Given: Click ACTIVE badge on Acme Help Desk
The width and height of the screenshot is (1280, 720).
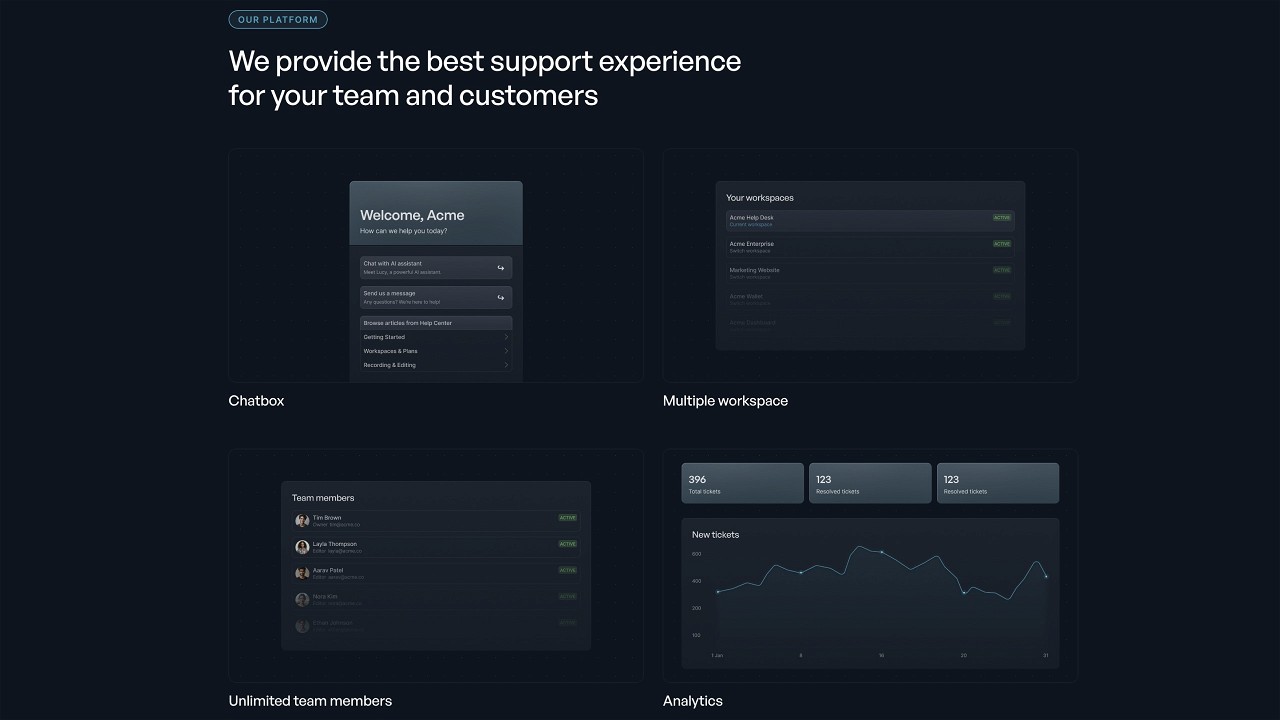Looking at the screenshot, I should click(1002, 217).
